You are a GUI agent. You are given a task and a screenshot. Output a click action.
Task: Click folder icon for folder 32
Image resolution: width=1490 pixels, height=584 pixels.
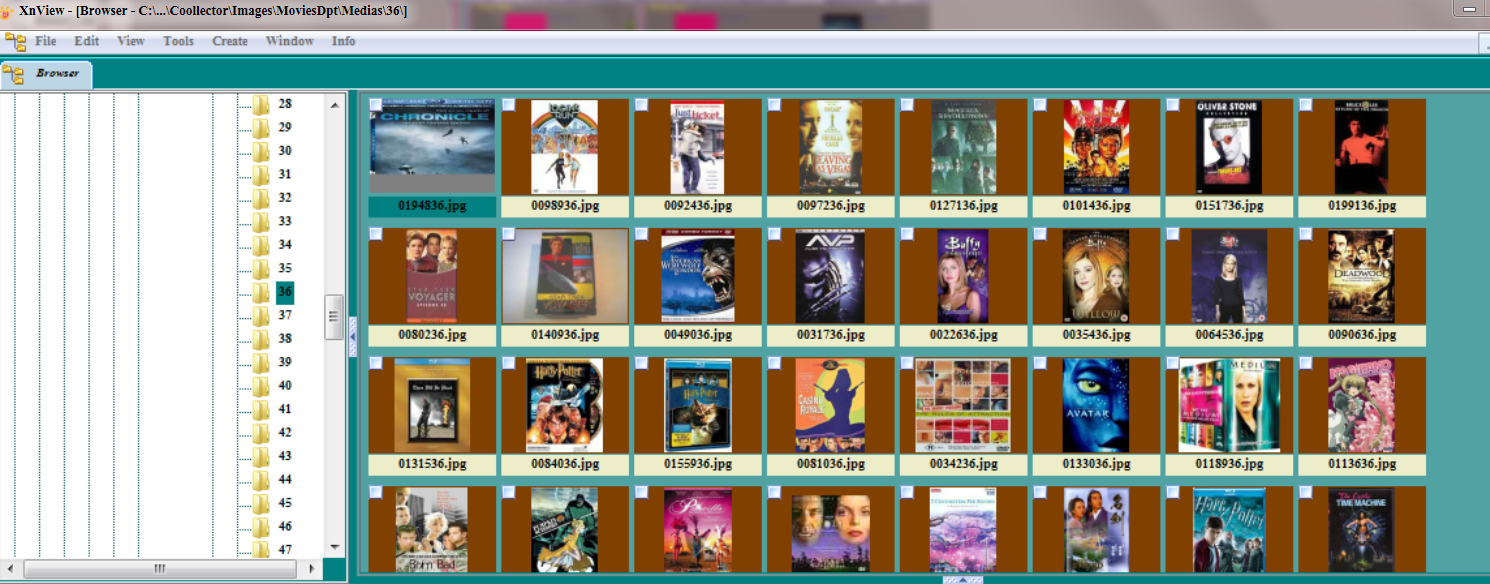[x=261, y=198]
